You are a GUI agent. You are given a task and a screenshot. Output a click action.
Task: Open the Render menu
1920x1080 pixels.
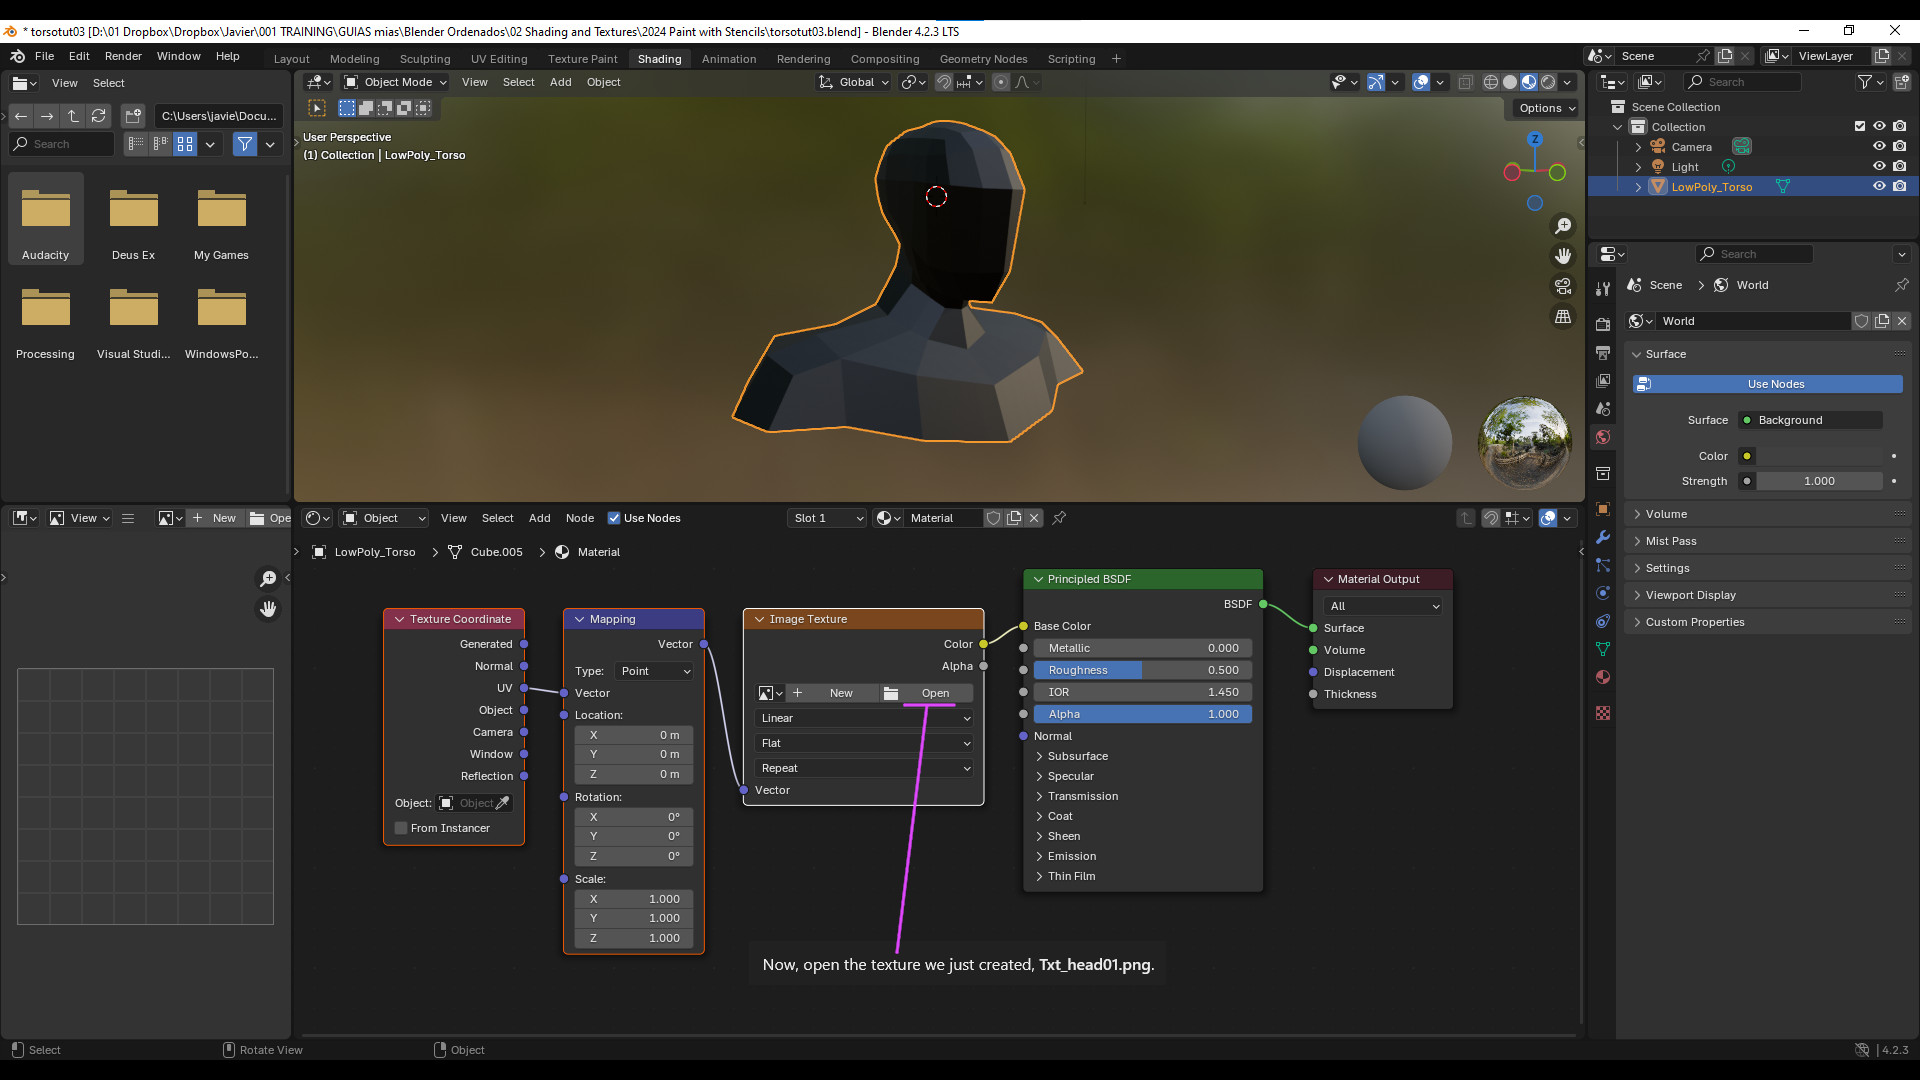click(123, 56)
